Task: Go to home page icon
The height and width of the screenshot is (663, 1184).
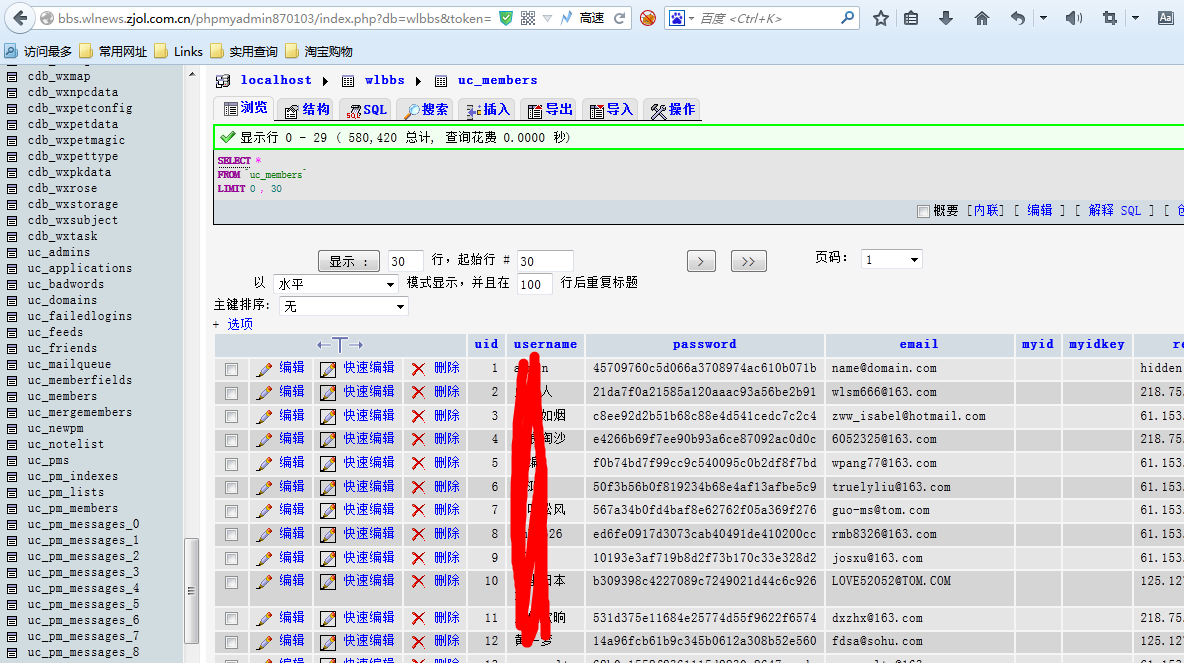Action: tap(982, 18)
